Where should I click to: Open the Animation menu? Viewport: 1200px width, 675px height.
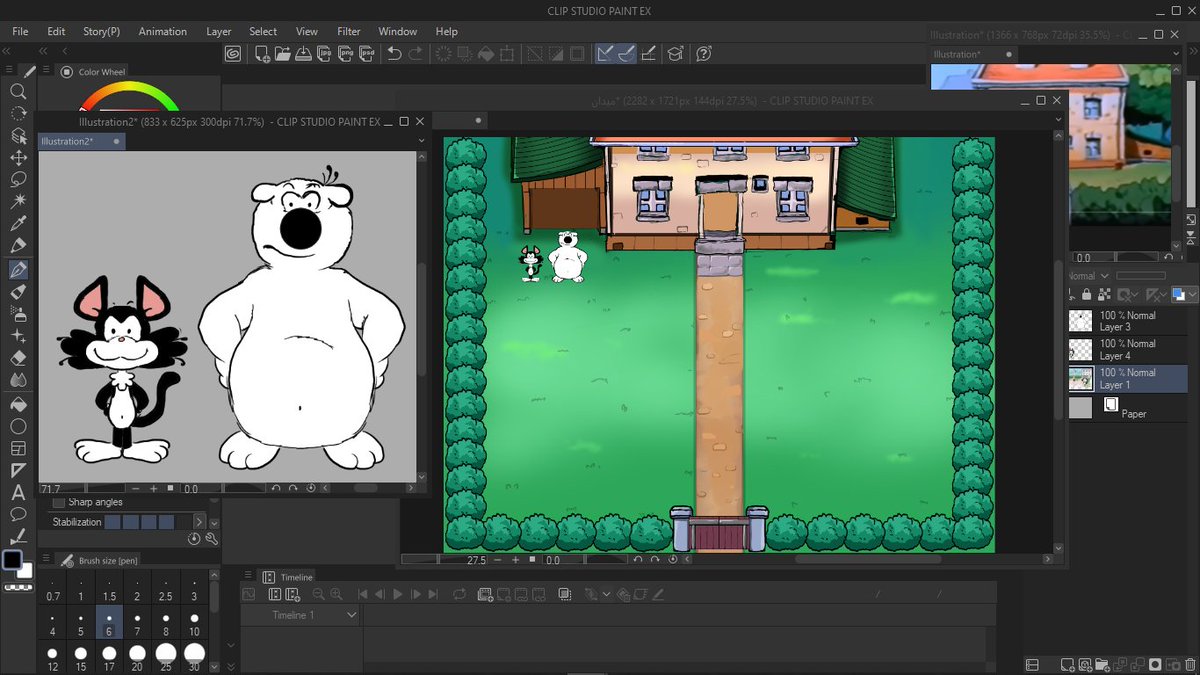pos(163,31)
